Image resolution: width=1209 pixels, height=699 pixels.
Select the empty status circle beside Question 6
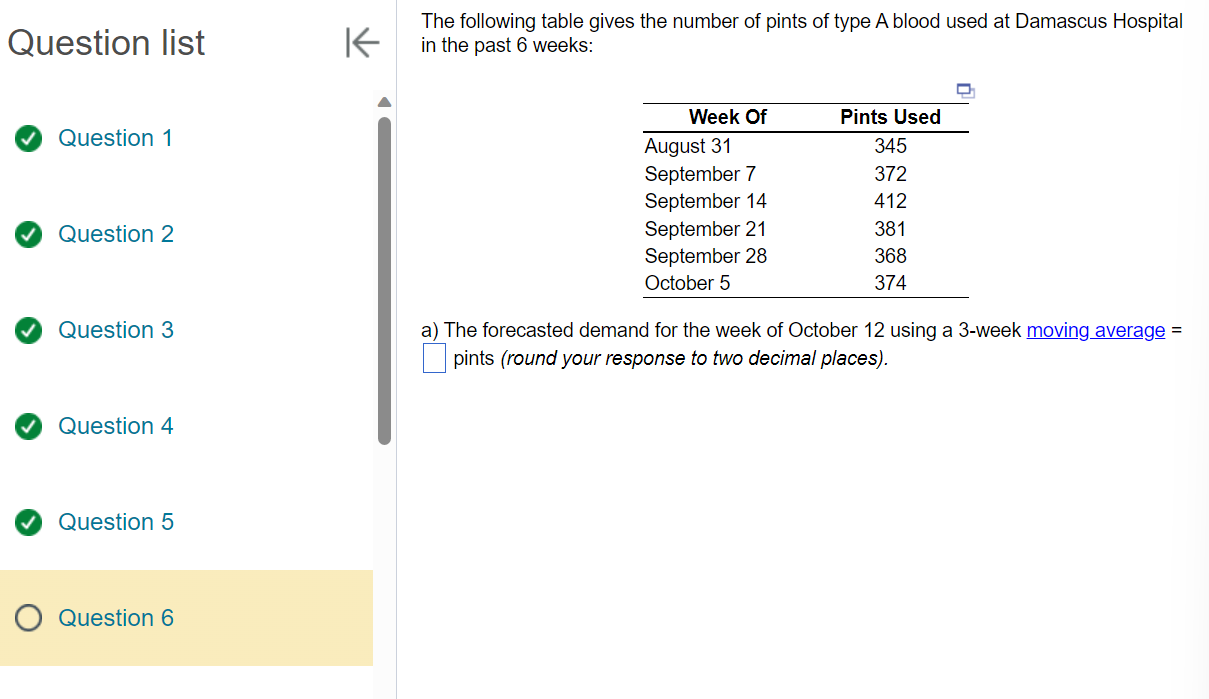coord(28,618)
